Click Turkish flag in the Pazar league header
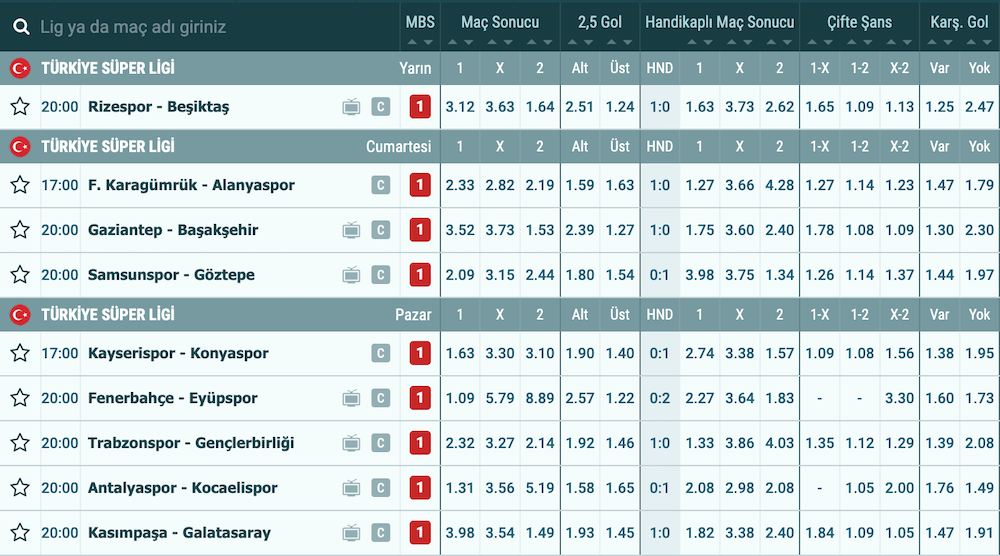 coord(20,314)
